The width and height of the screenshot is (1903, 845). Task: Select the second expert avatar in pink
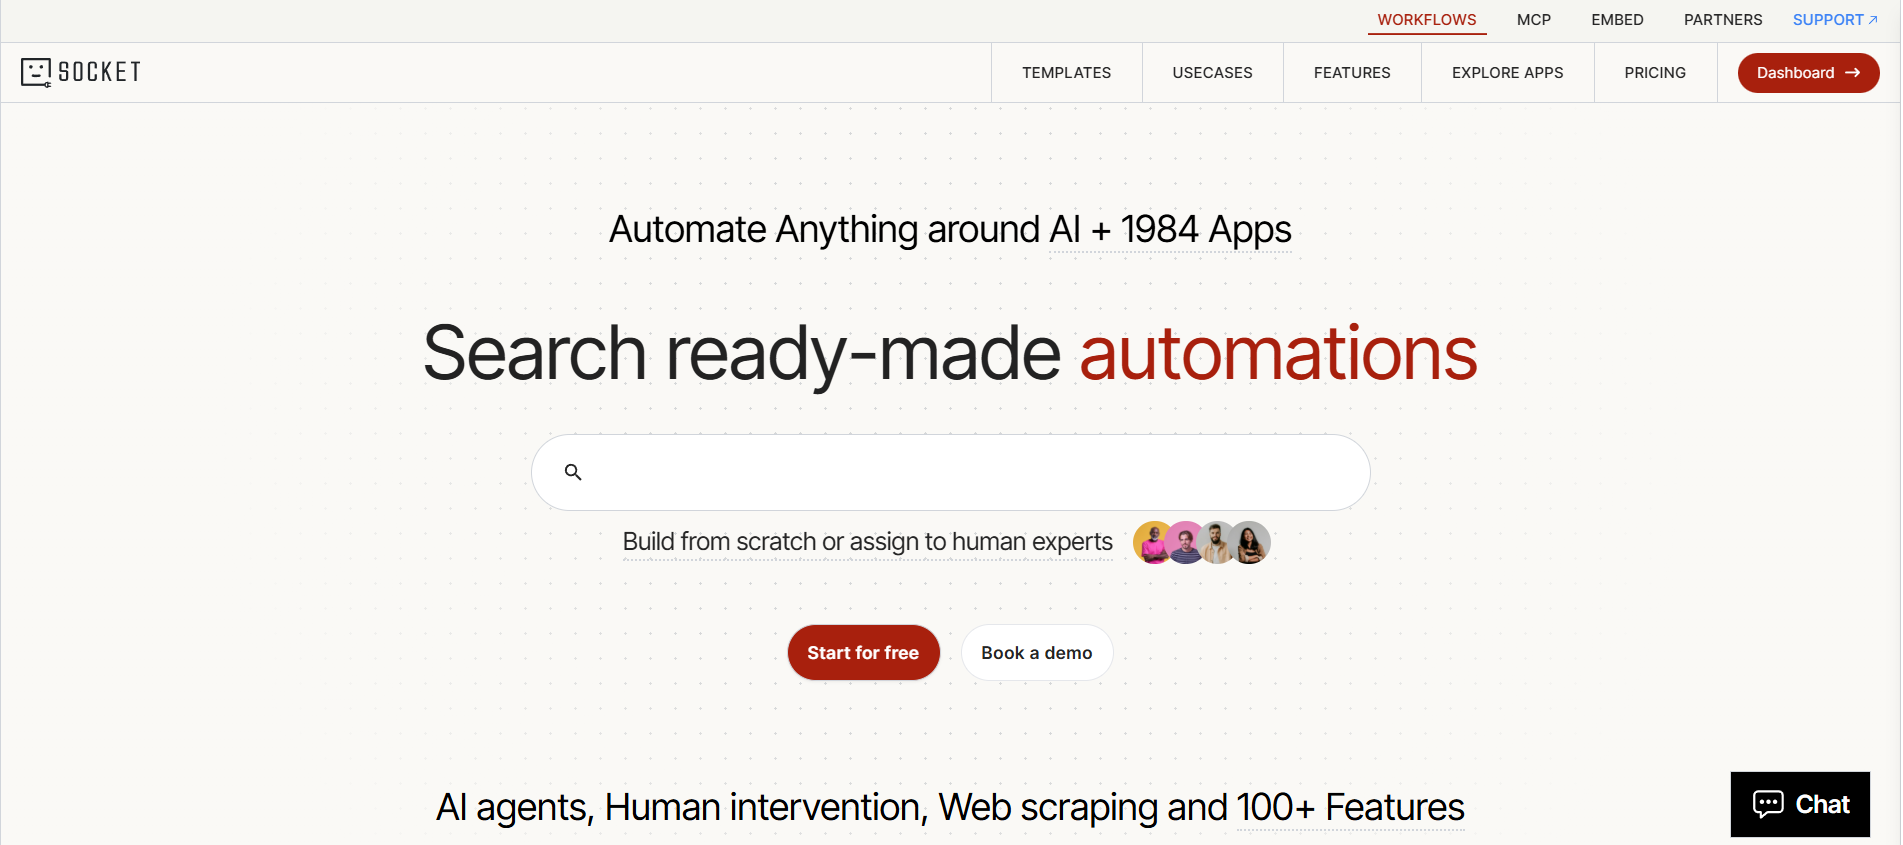coord(1185,543)
